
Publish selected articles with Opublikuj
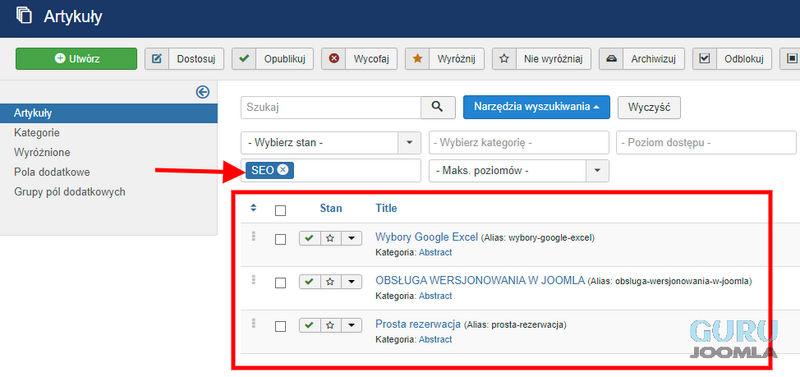[273, 59]
